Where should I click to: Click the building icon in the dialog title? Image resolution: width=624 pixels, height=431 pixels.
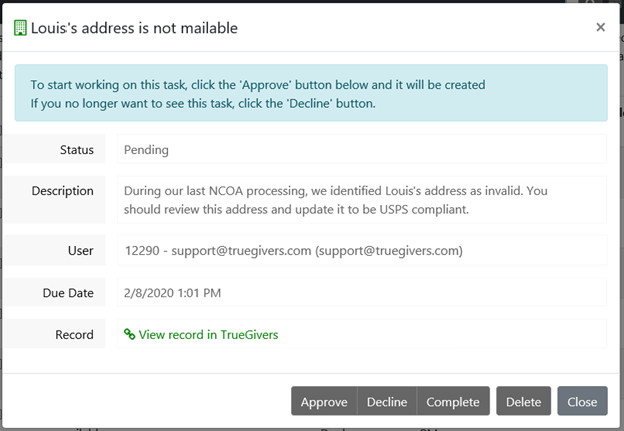(x=20, y=28)
